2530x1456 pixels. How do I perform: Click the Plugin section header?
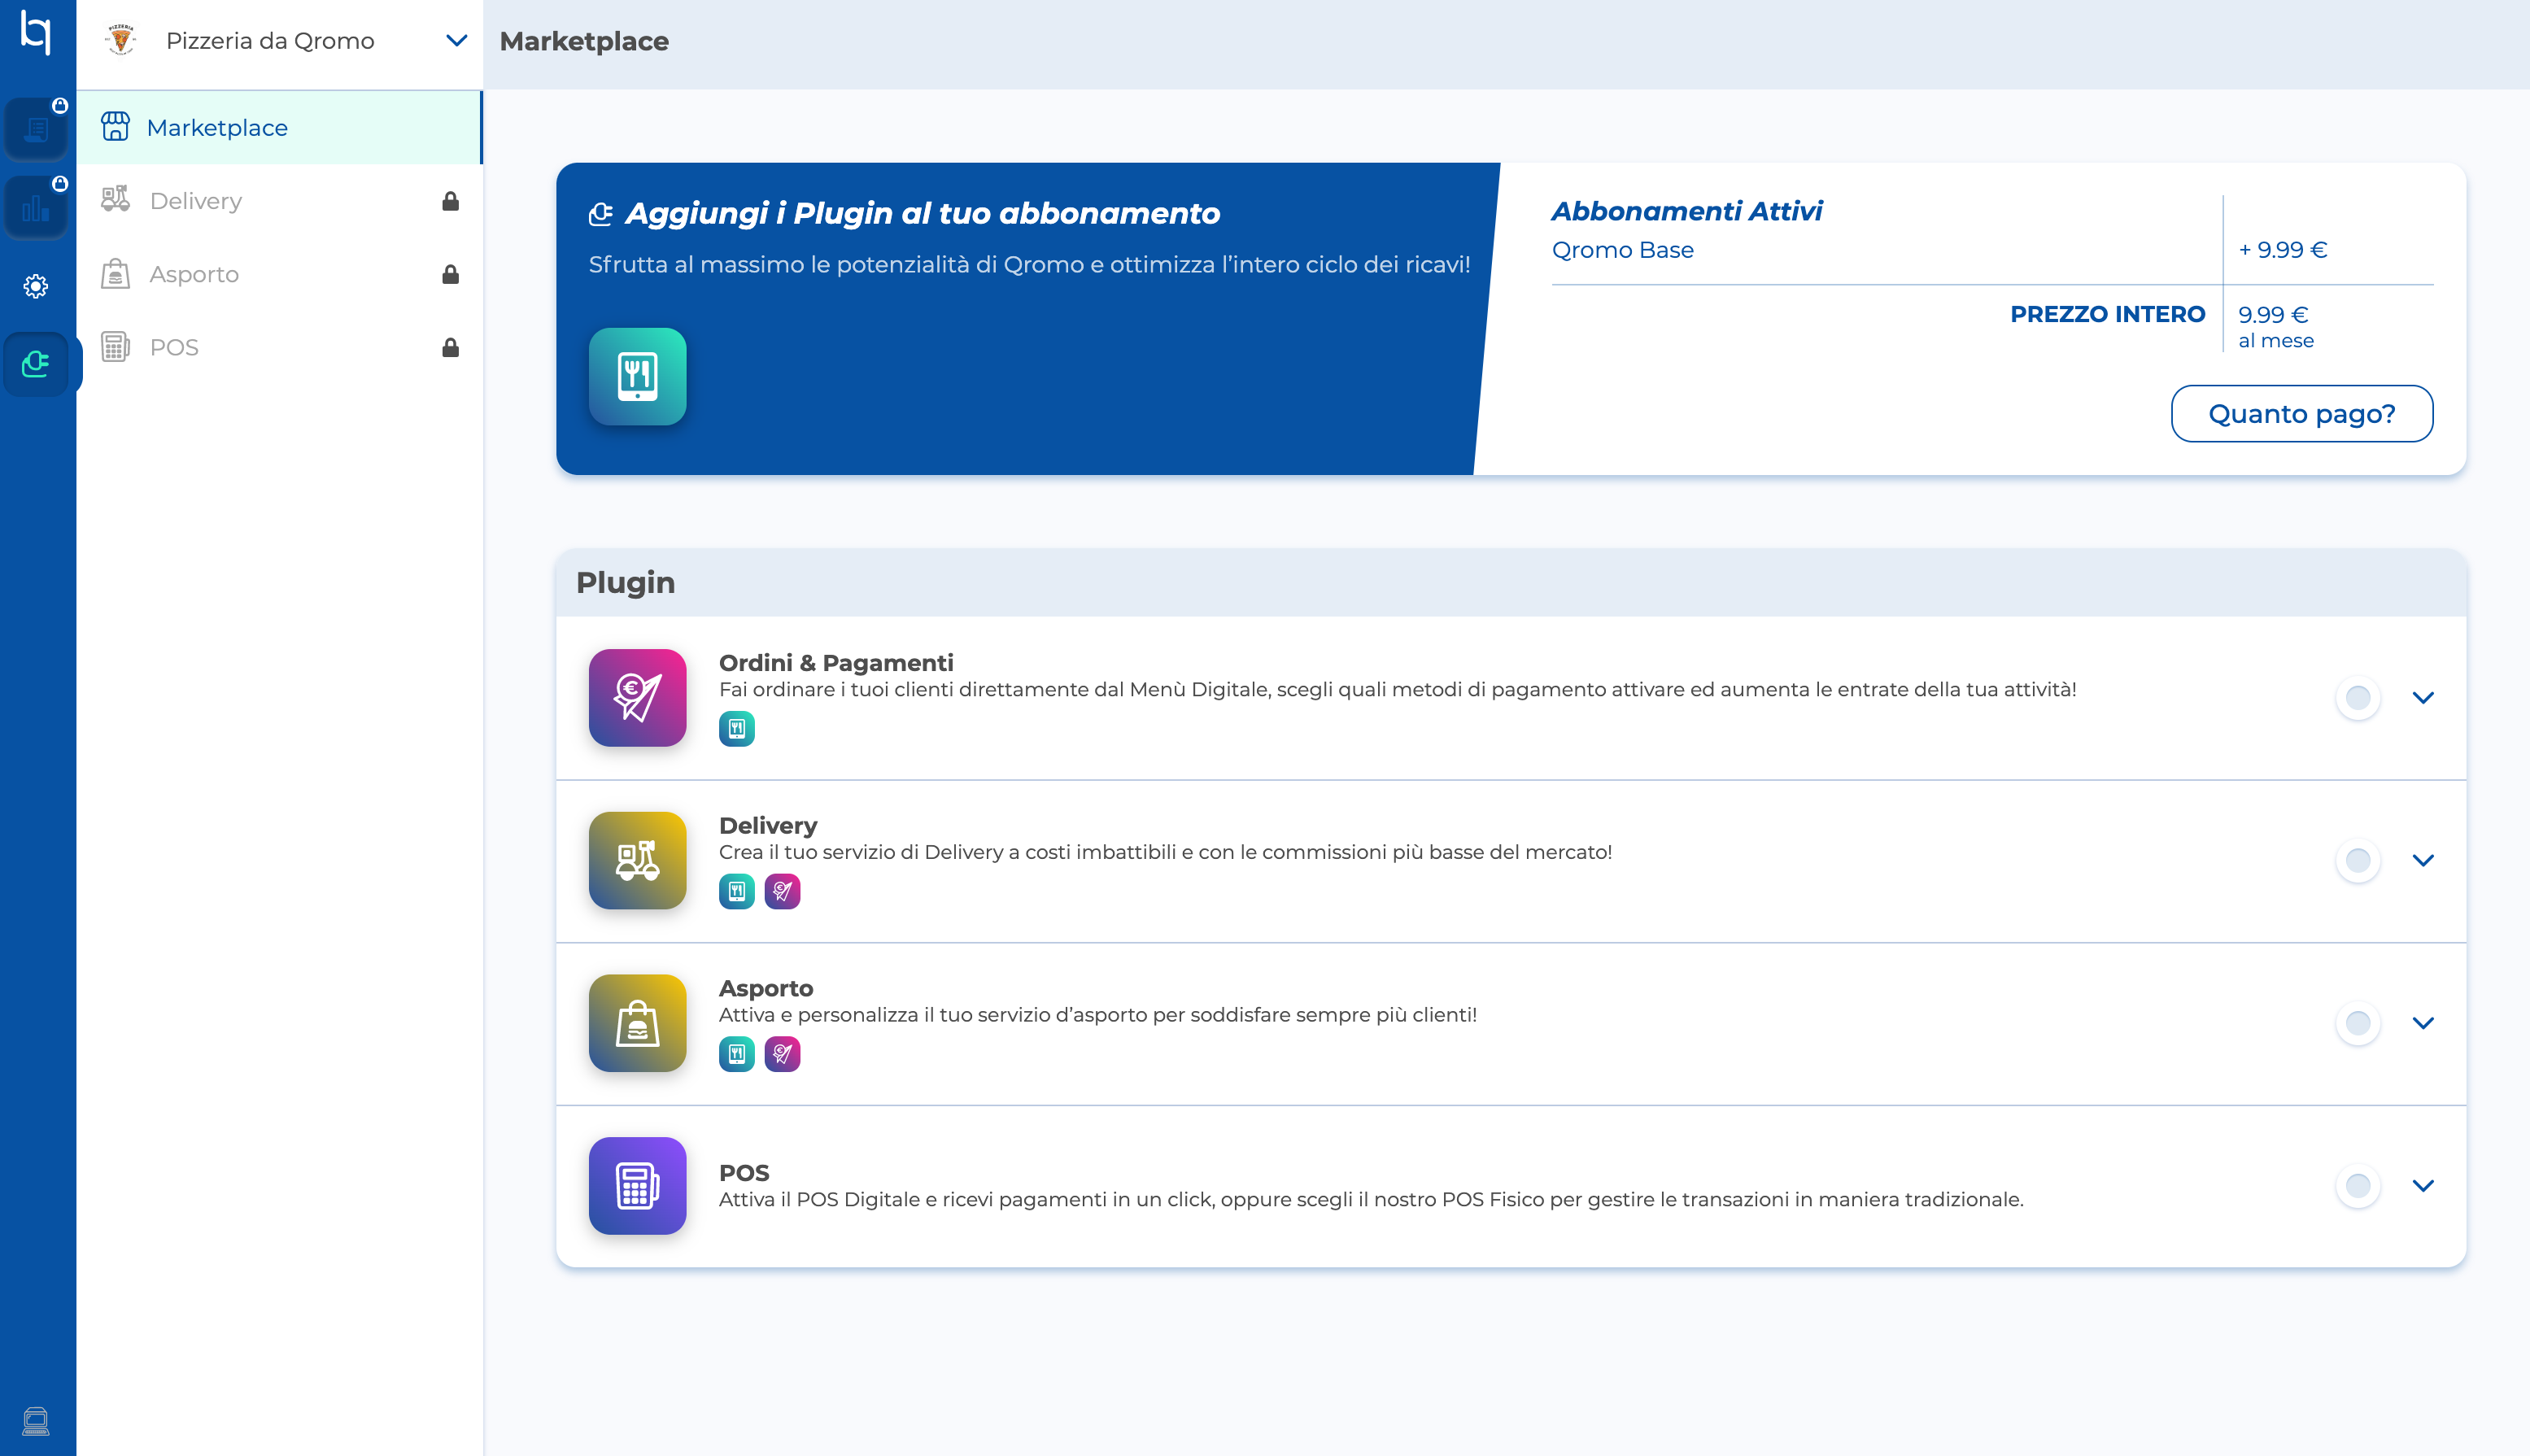[1511, 582]
